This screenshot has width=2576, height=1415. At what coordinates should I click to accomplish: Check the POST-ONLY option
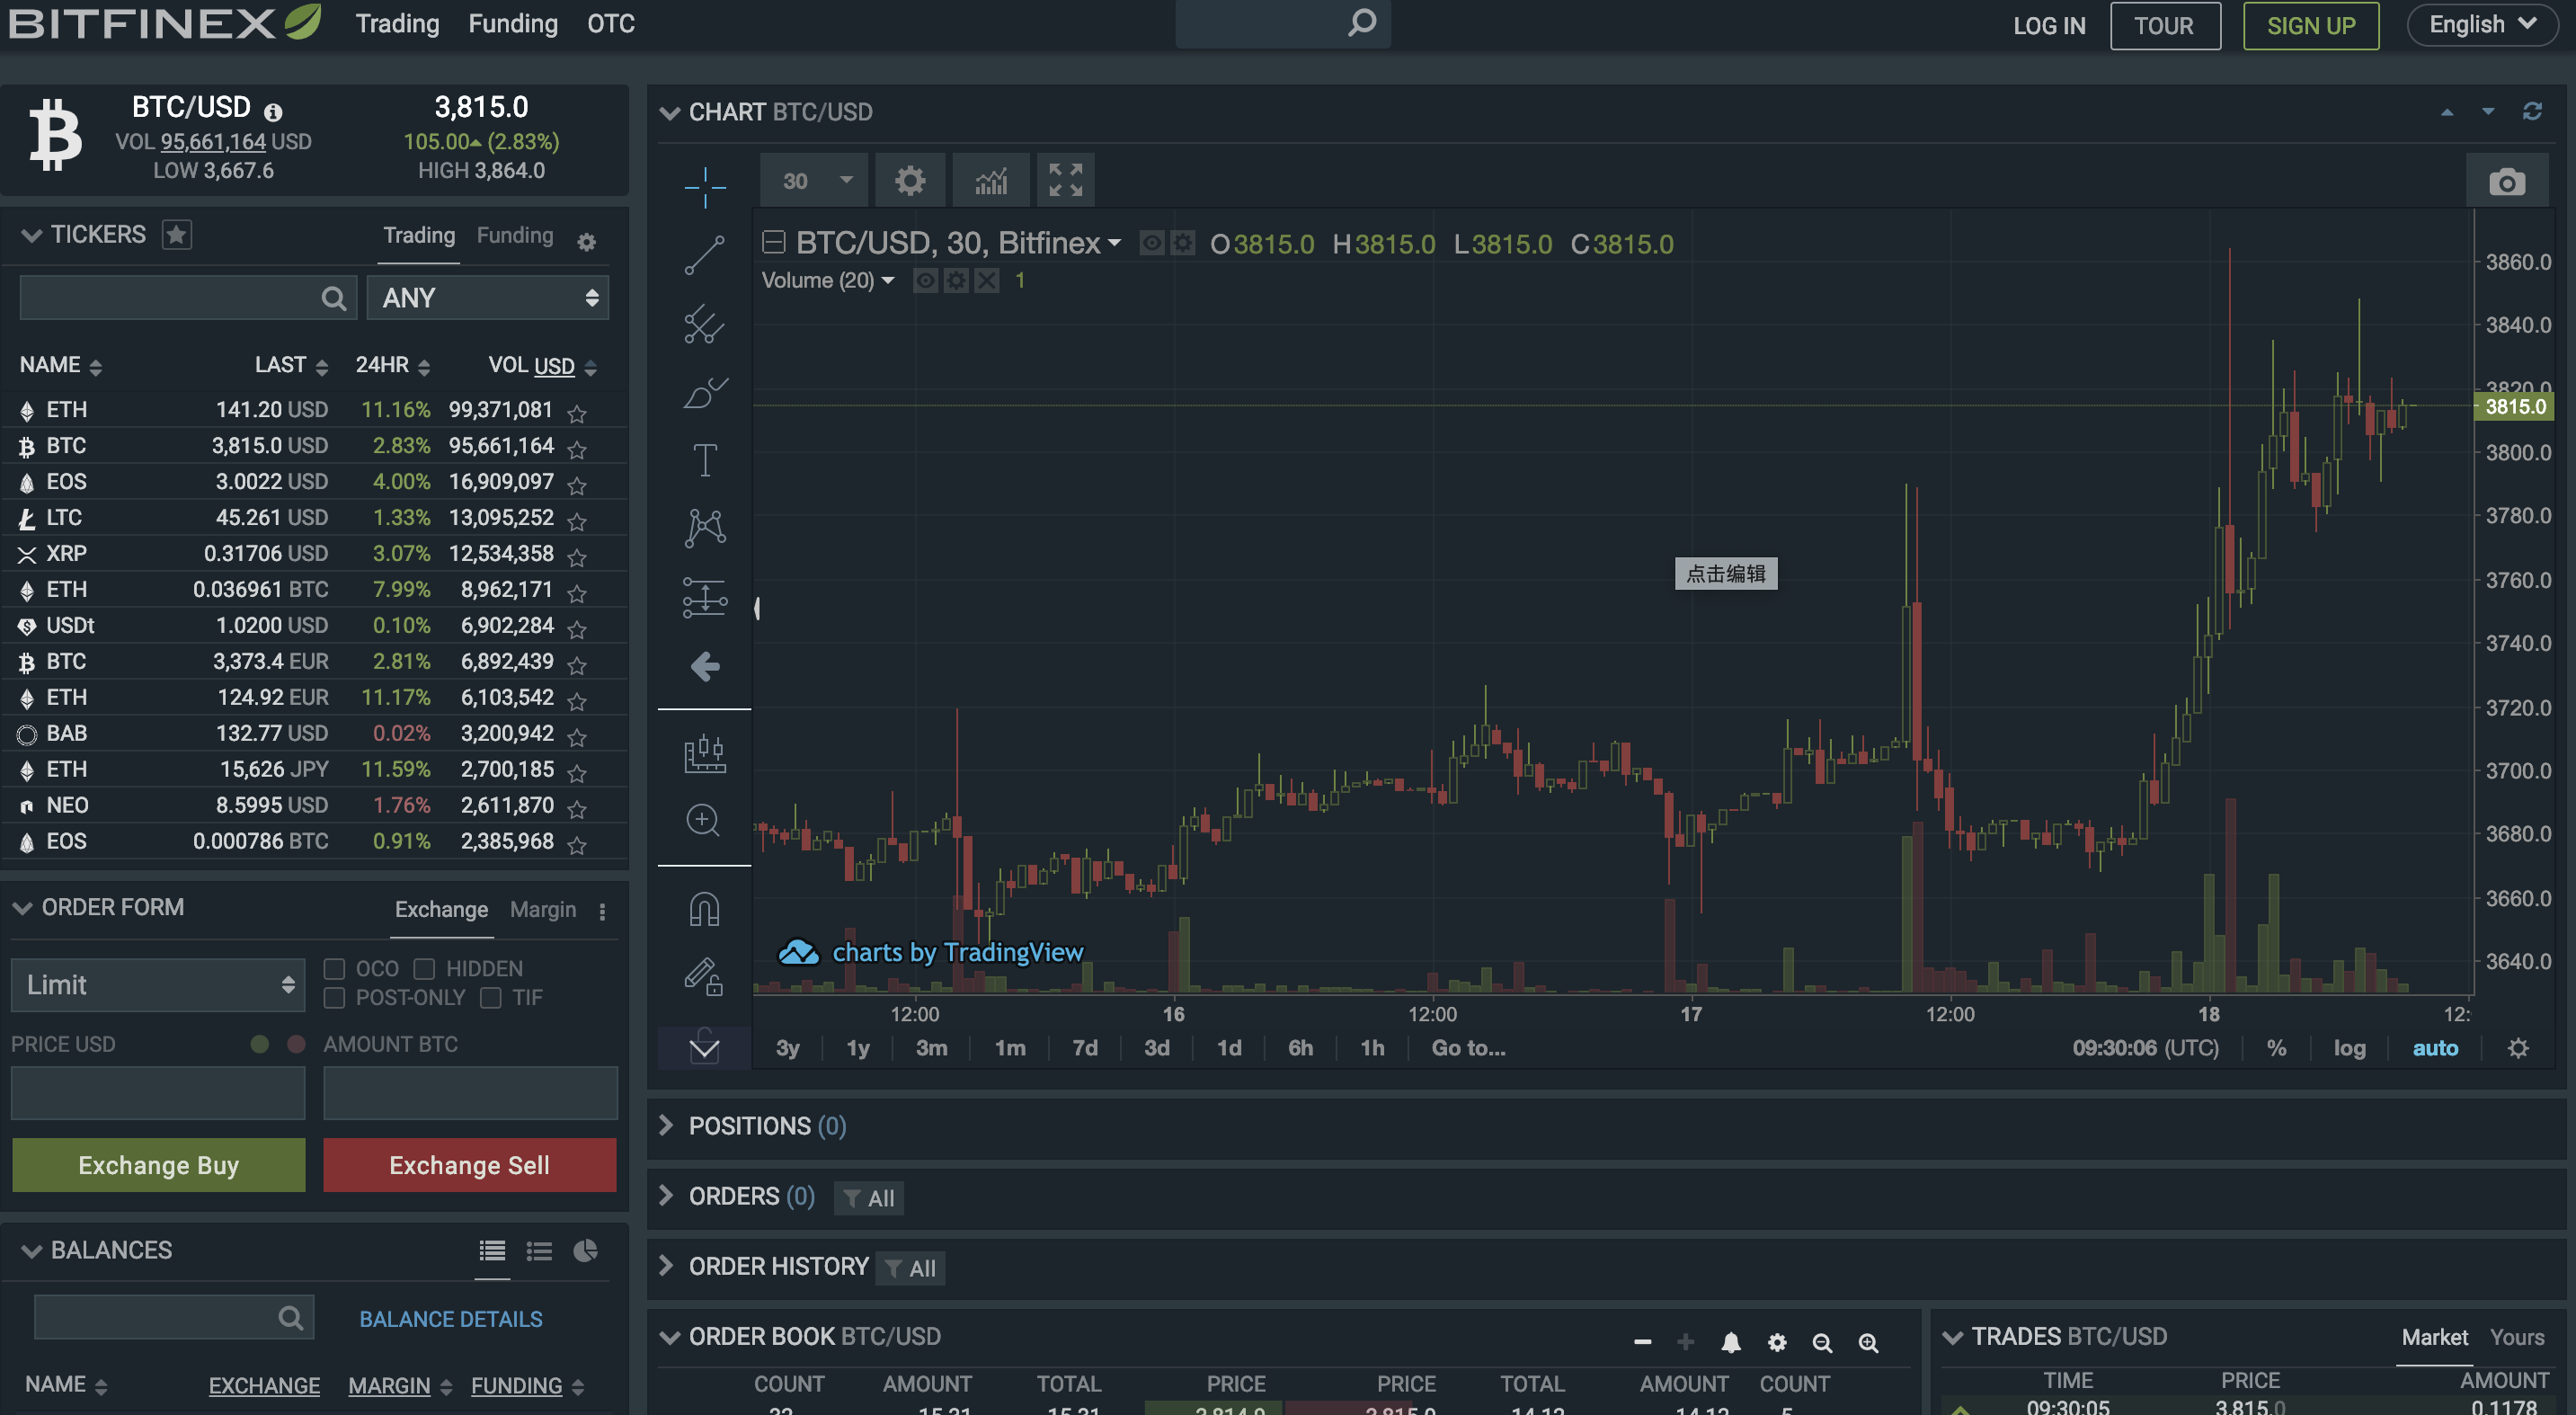[x=334, y=997]
